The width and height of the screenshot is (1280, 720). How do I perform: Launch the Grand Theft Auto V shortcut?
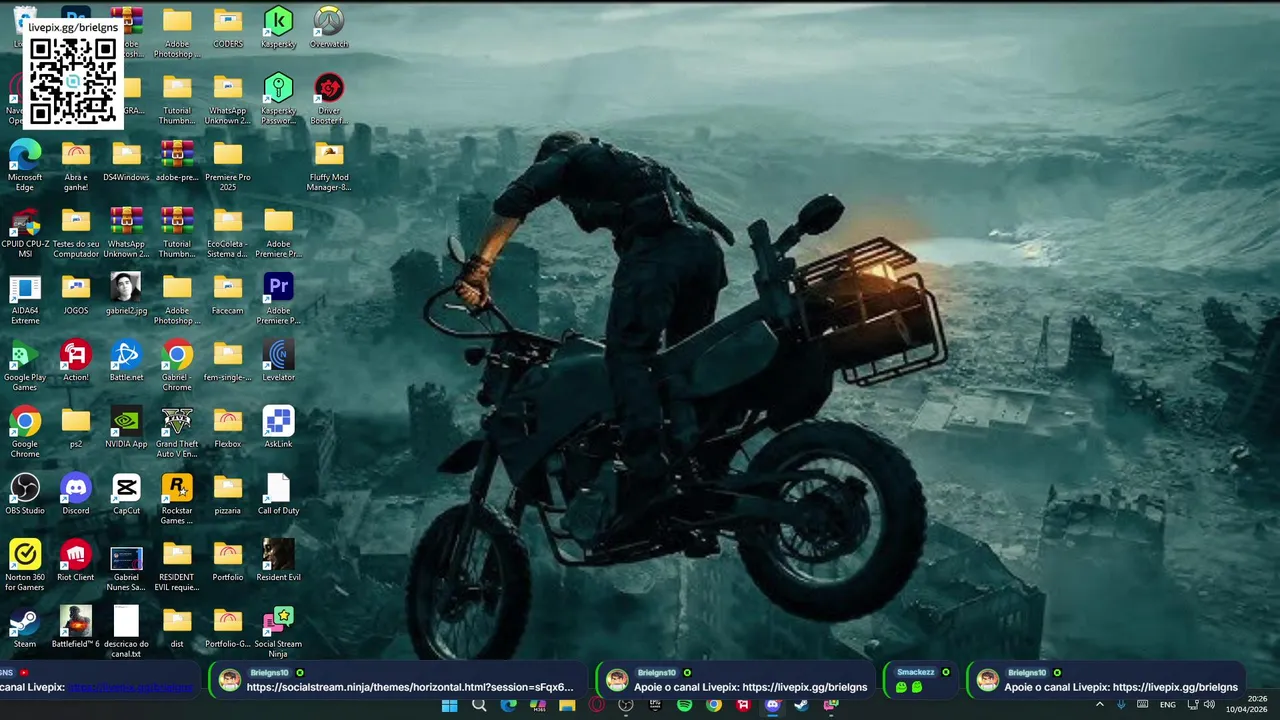click(x=177, y=432)
